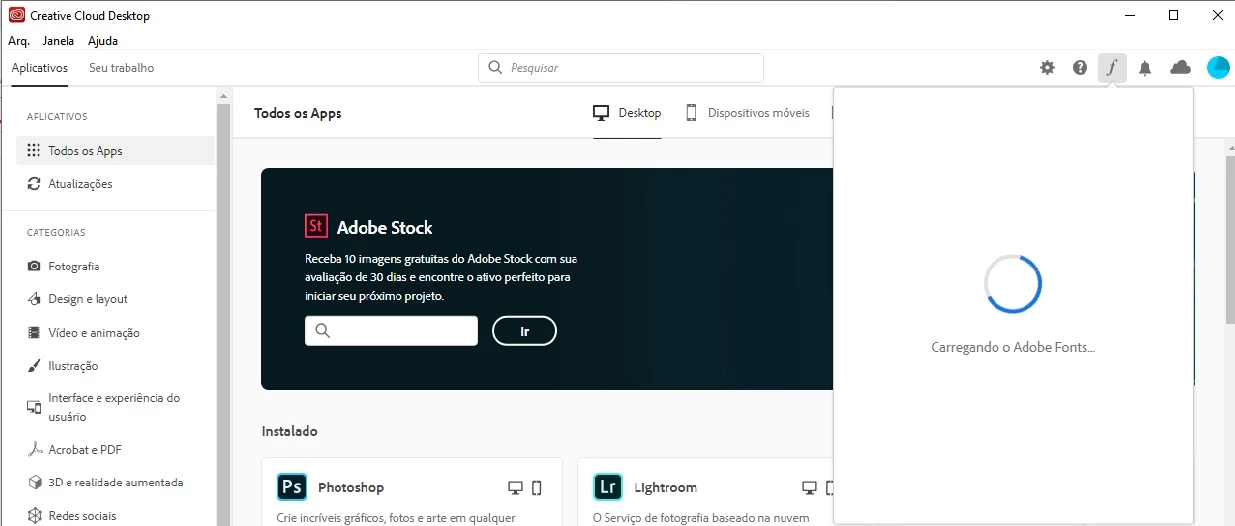The height and width of the screenshot is (526, 1235).
Task: Click the Todos os Apps page heading
Action: coord(298,113)
